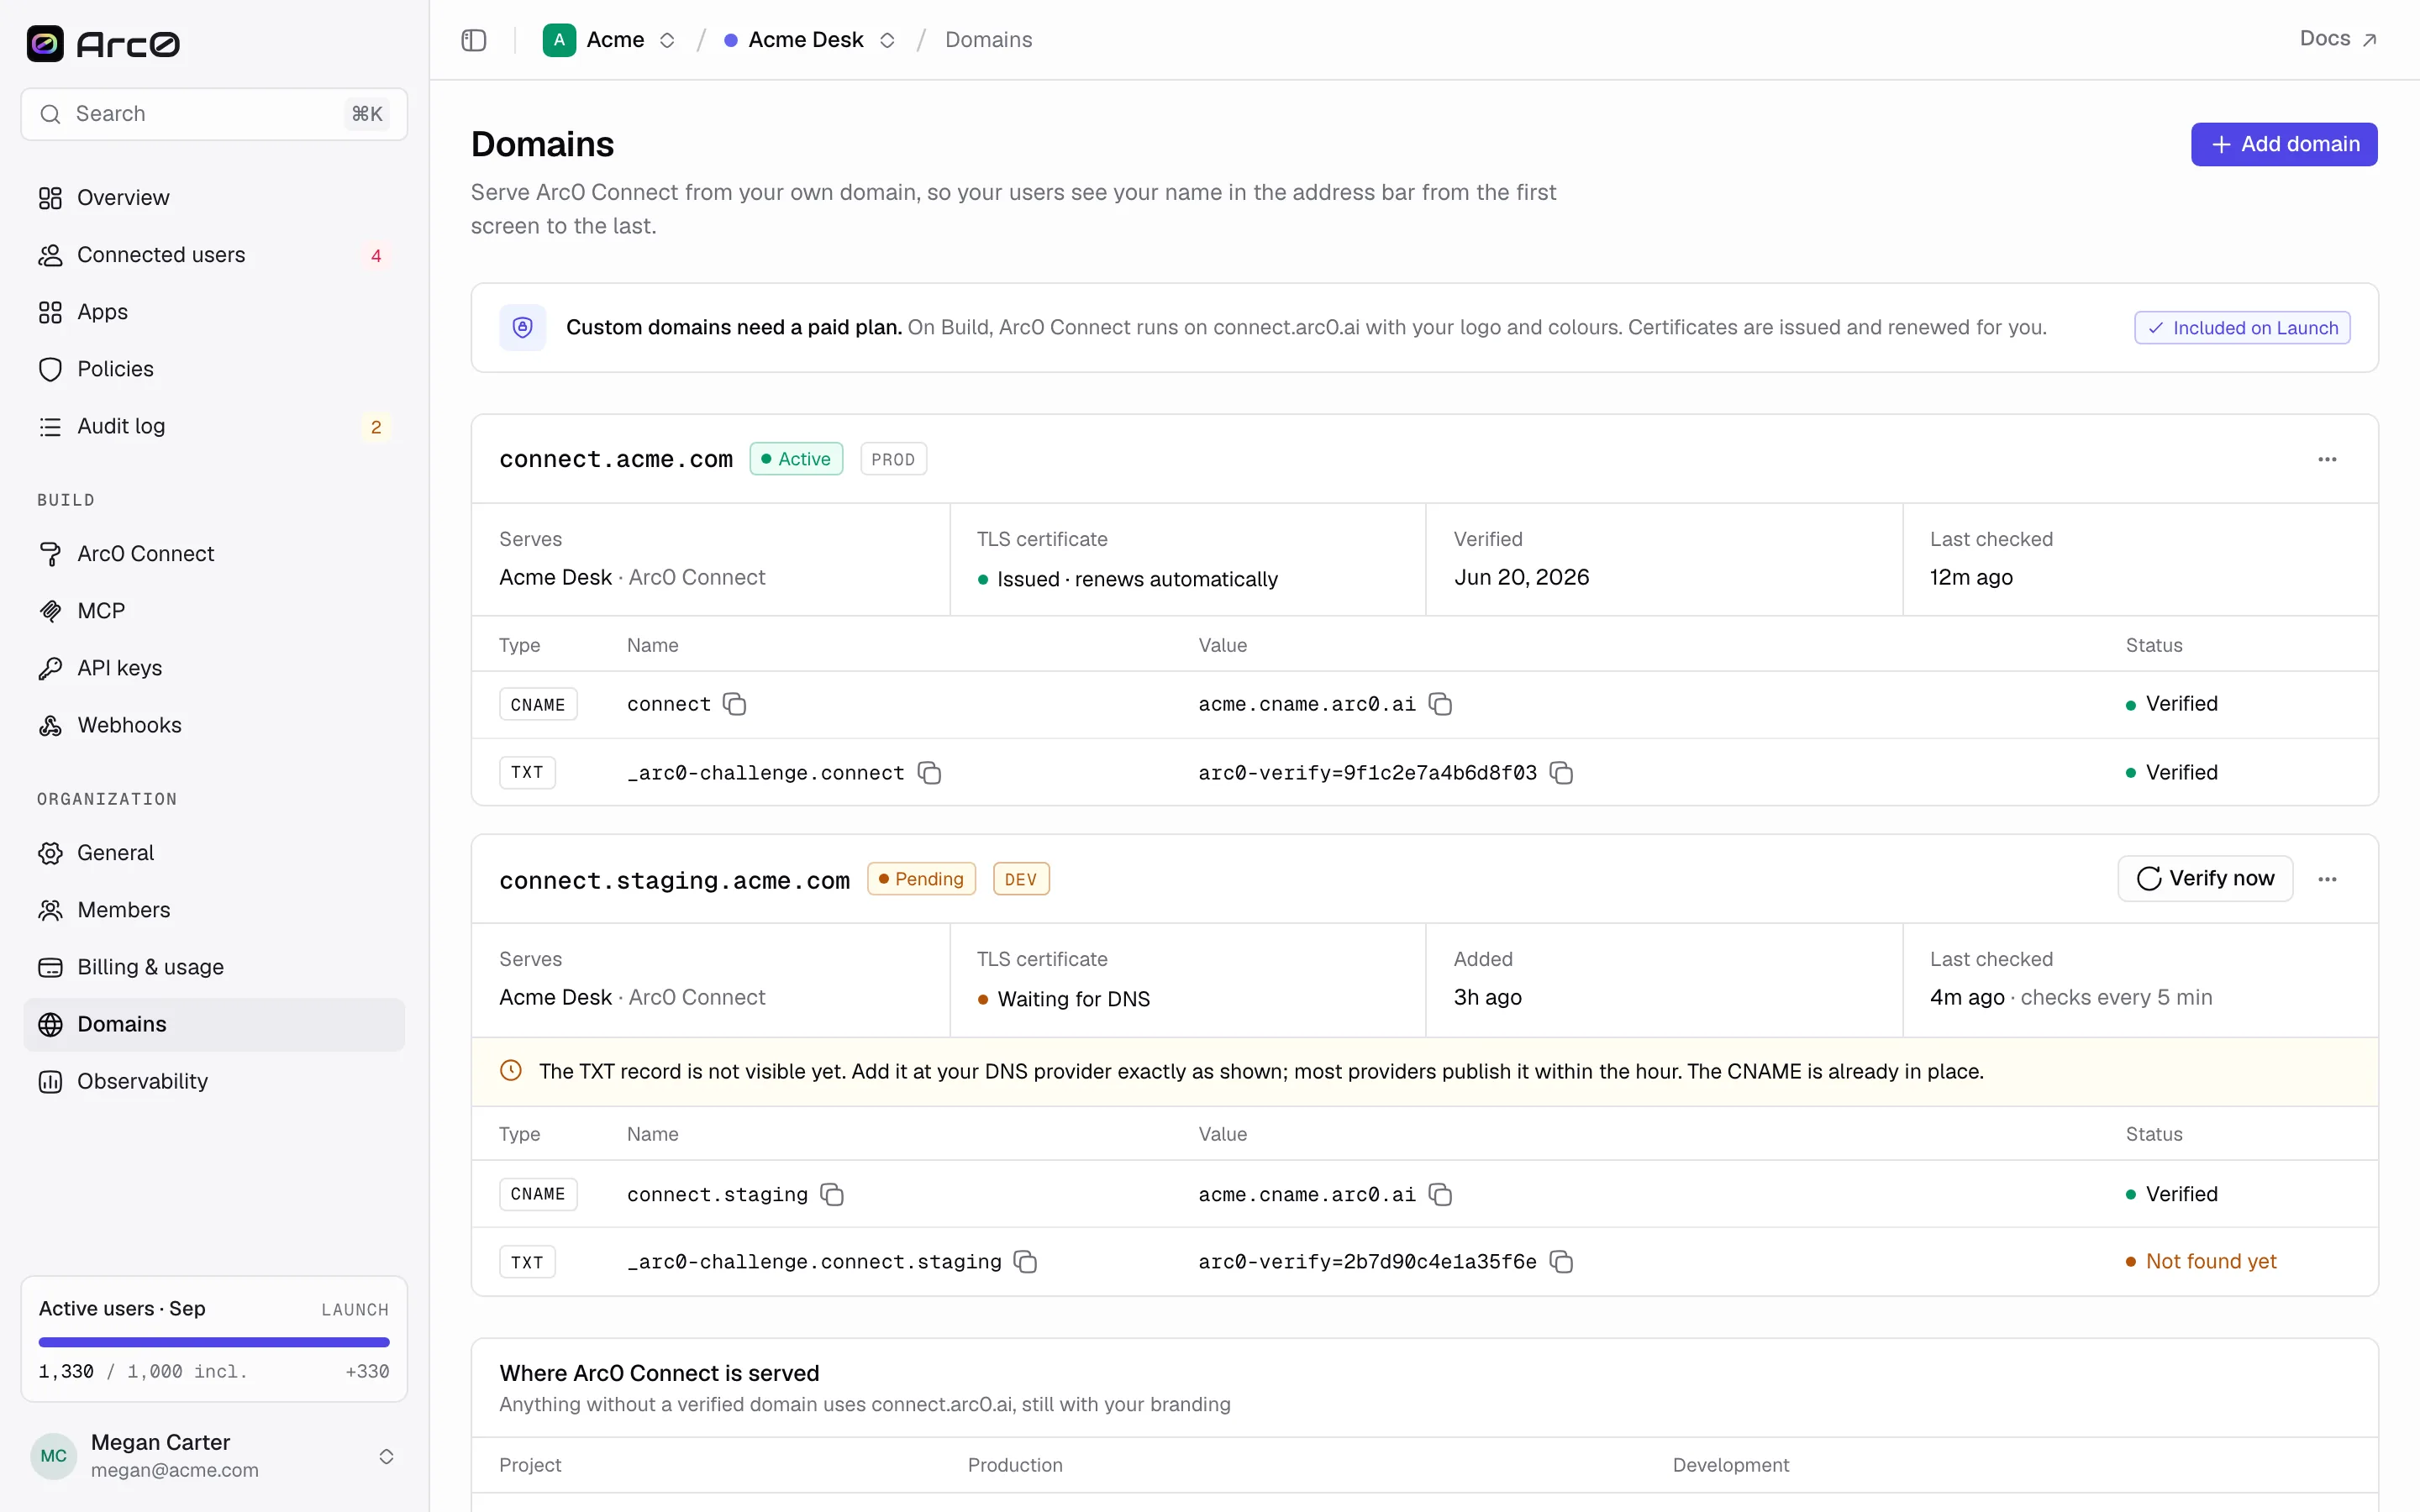Navigate to Arc0 Connect
This screenshot has height=1512, width=2420.
214,554
